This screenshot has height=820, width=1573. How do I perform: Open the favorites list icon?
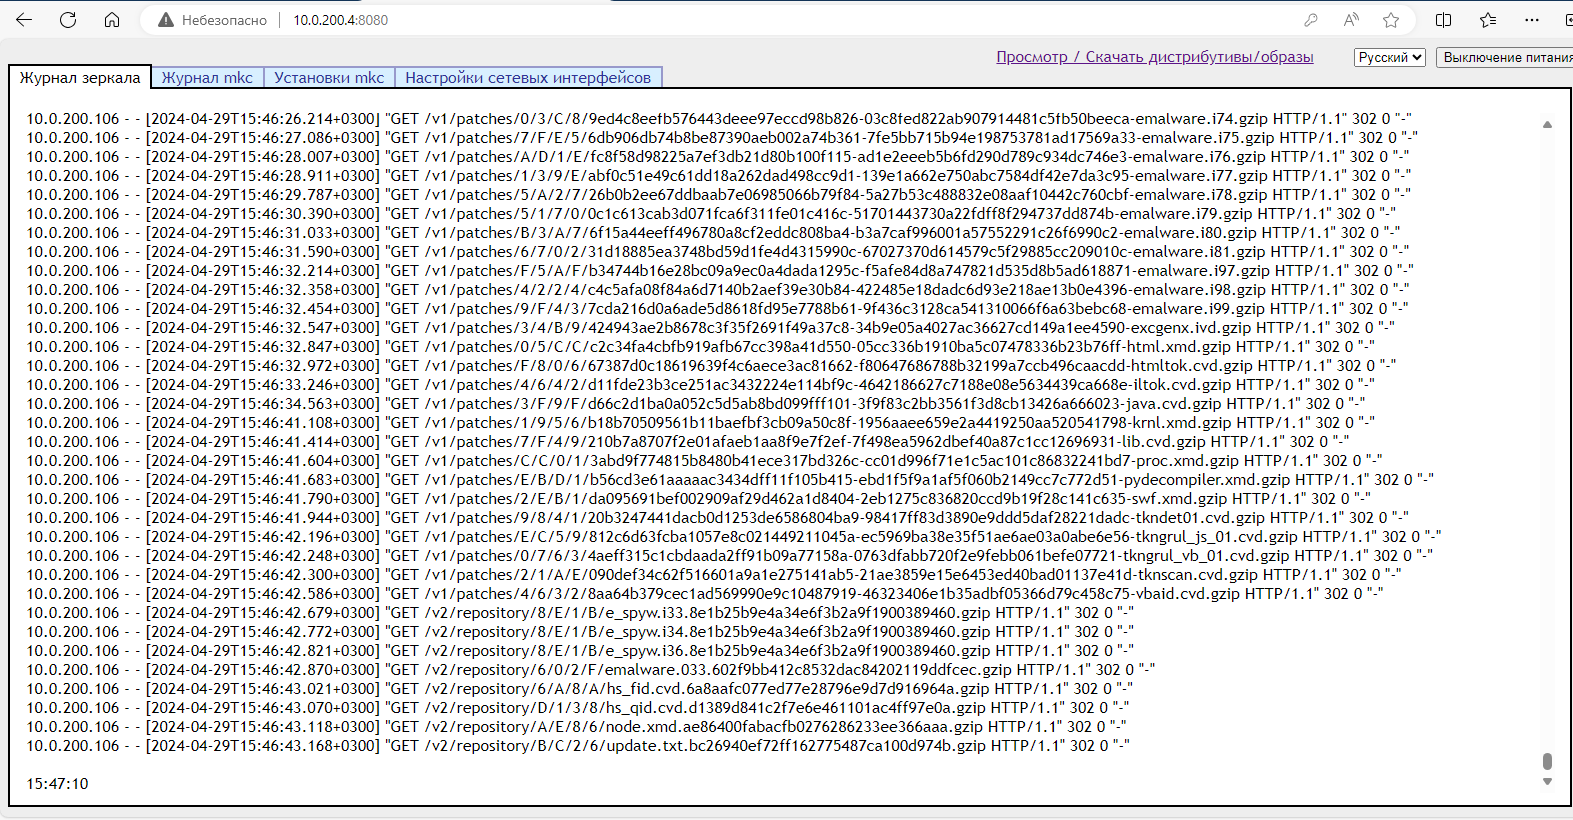point(1488,20)
